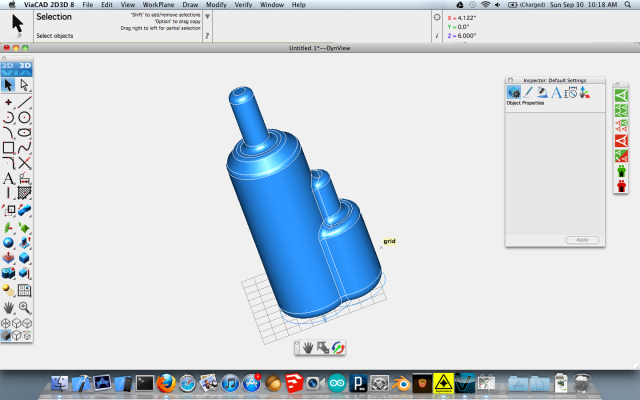Toggle the Object Properties tab in the Inspector
The width and height of the screenshot is (640, 400).
514,92
